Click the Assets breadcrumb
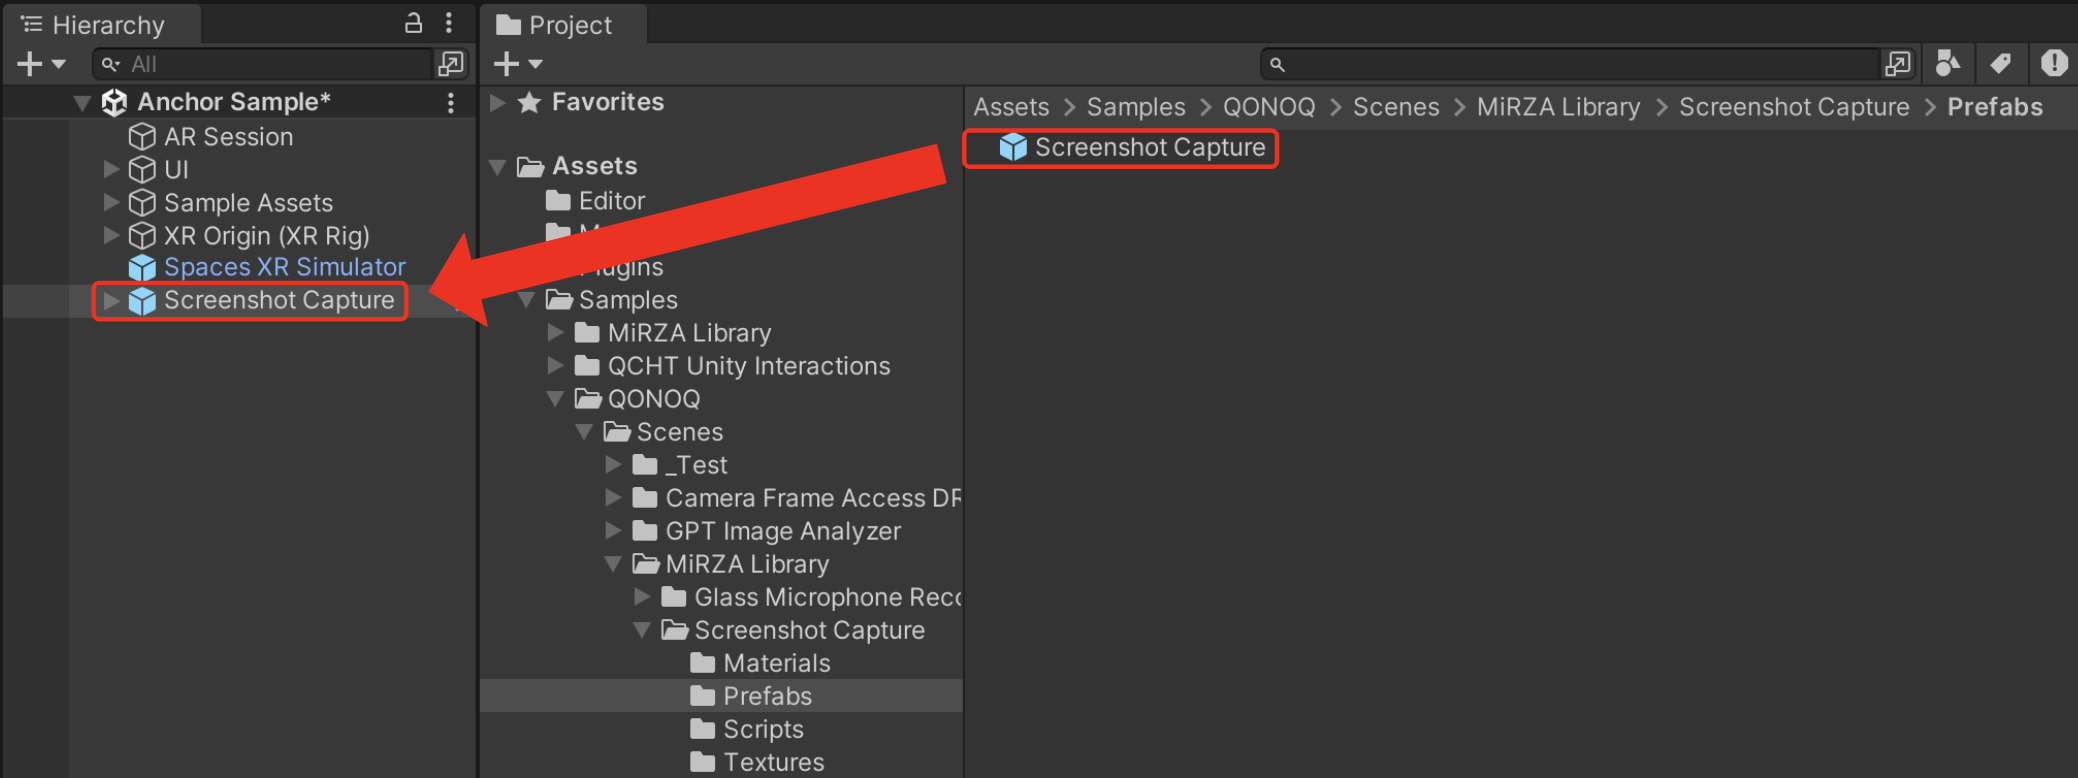 1011,107
